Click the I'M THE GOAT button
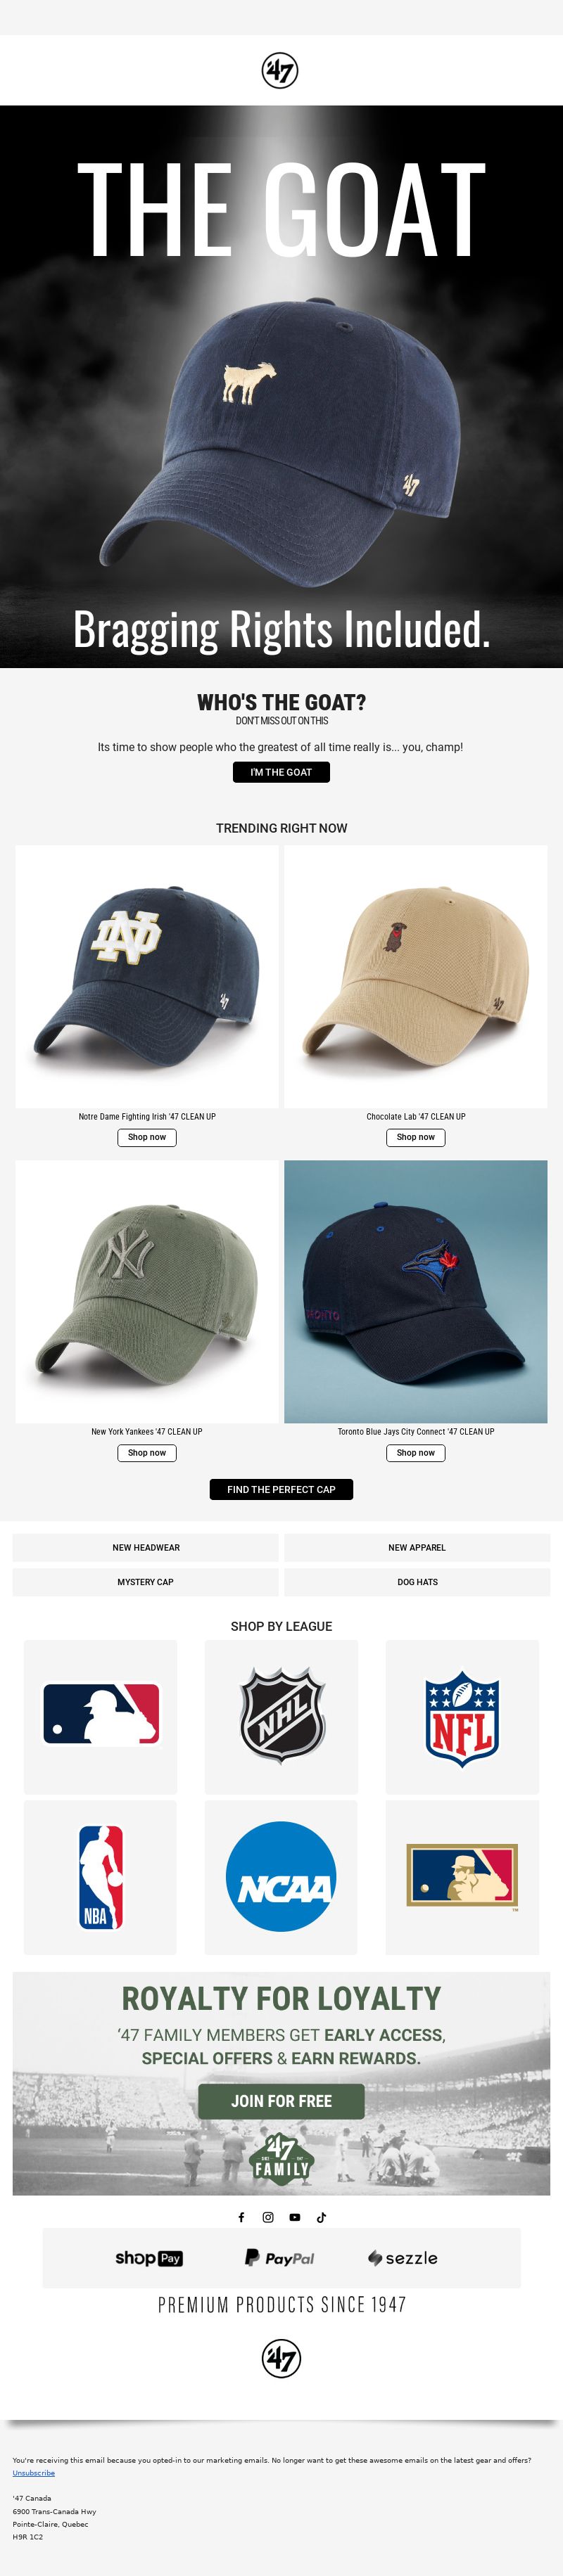The width and height of the screenshot is (563, 2576). [x=281, y=772]
